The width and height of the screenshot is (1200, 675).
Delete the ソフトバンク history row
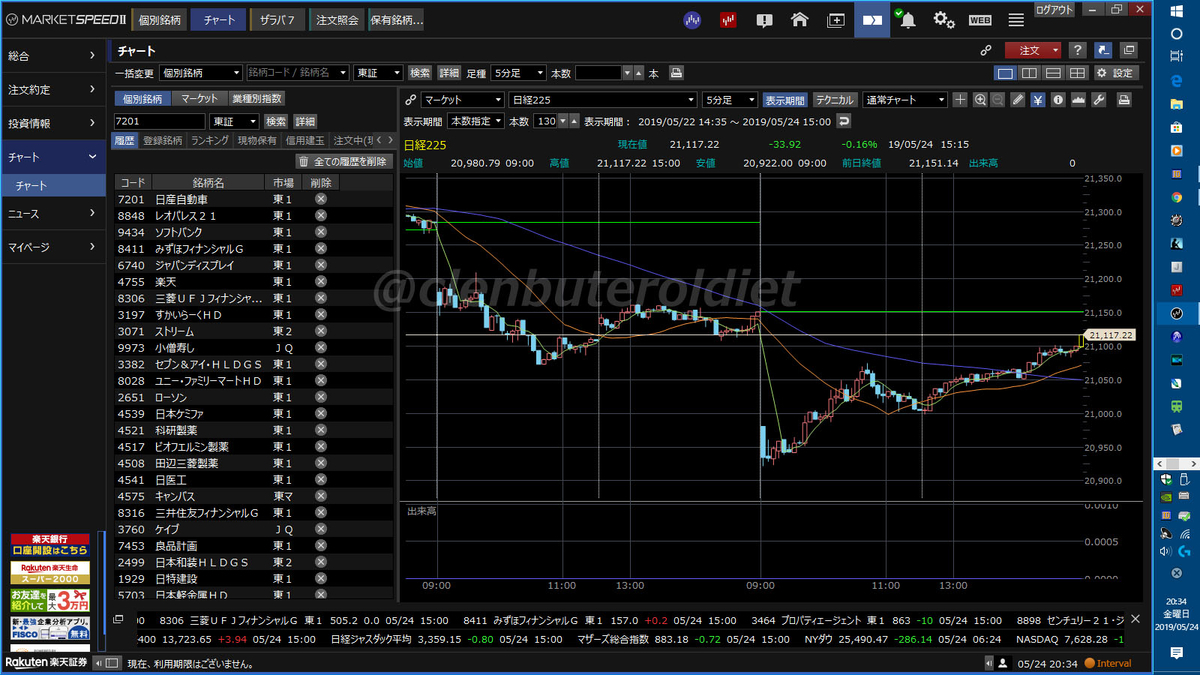click(x=321, y=232)
